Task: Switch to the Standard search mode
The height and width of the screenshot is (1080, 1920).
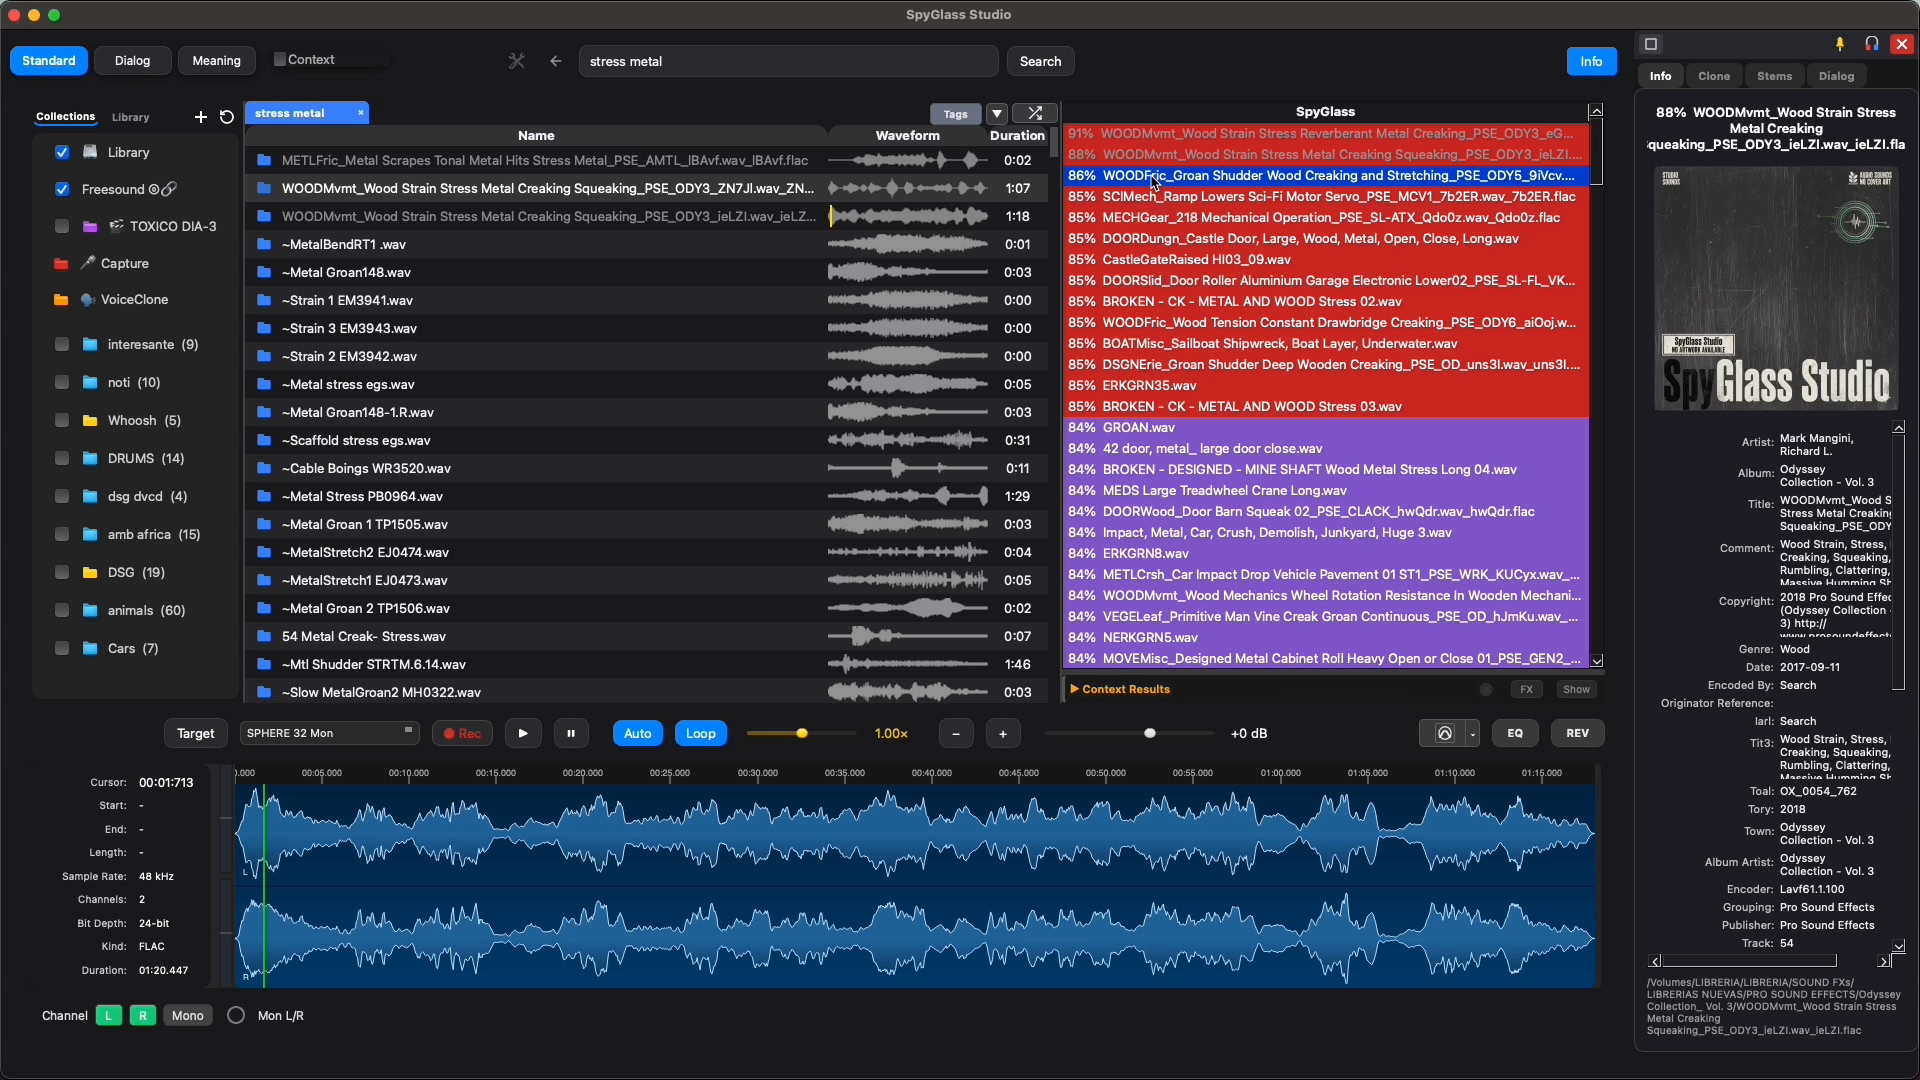Action: [49, 61]
